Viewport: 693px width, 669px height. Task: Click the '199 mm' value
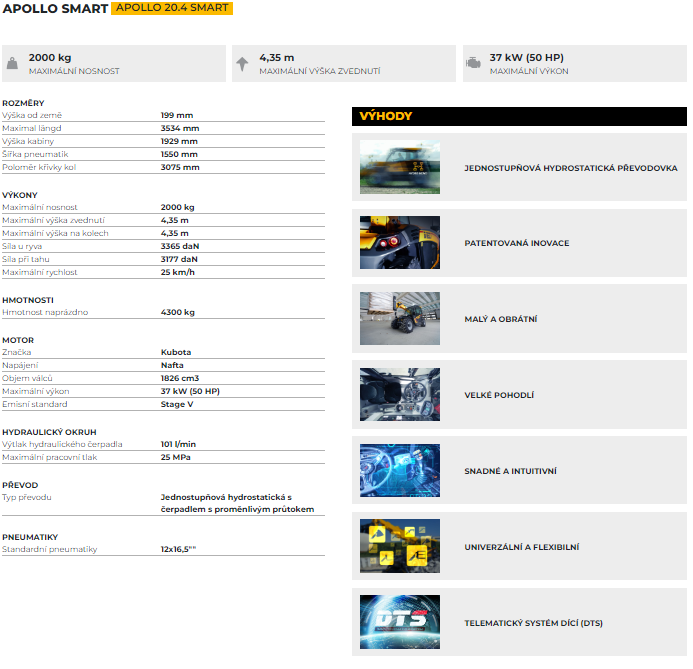(x=177, y=115)
